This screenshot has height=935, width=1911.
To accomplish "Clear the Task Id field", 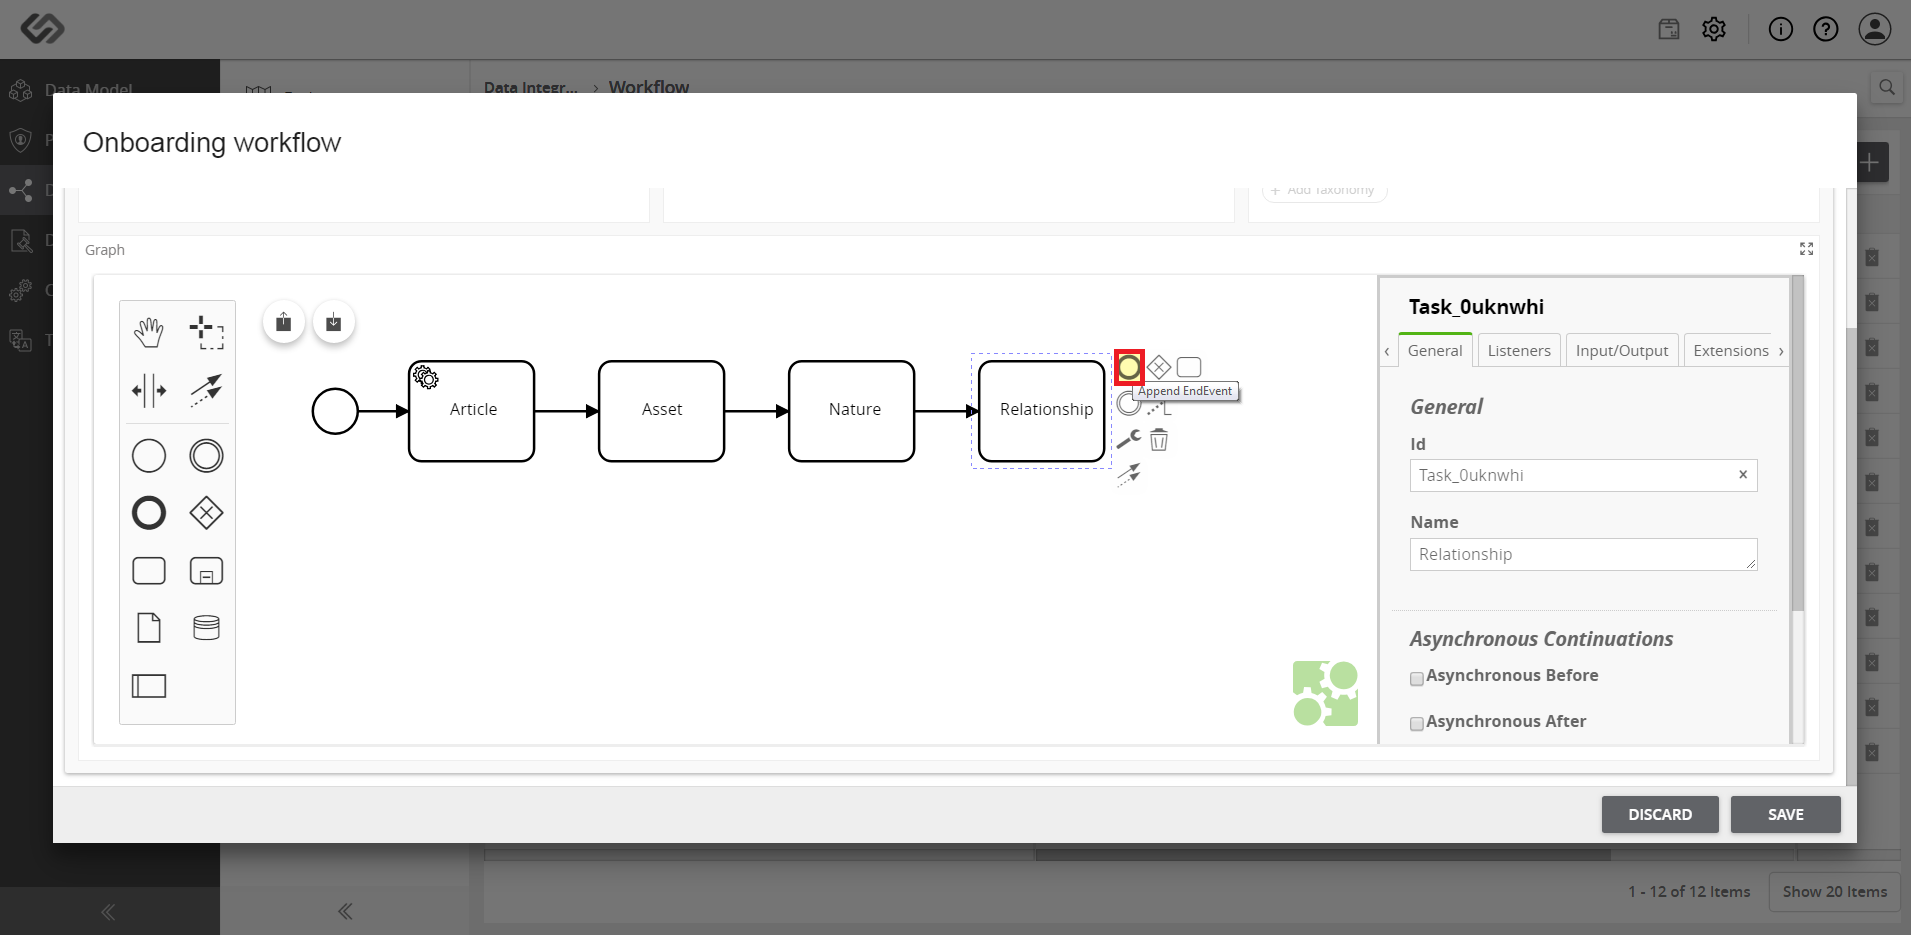I will (x=1743, y=475).
